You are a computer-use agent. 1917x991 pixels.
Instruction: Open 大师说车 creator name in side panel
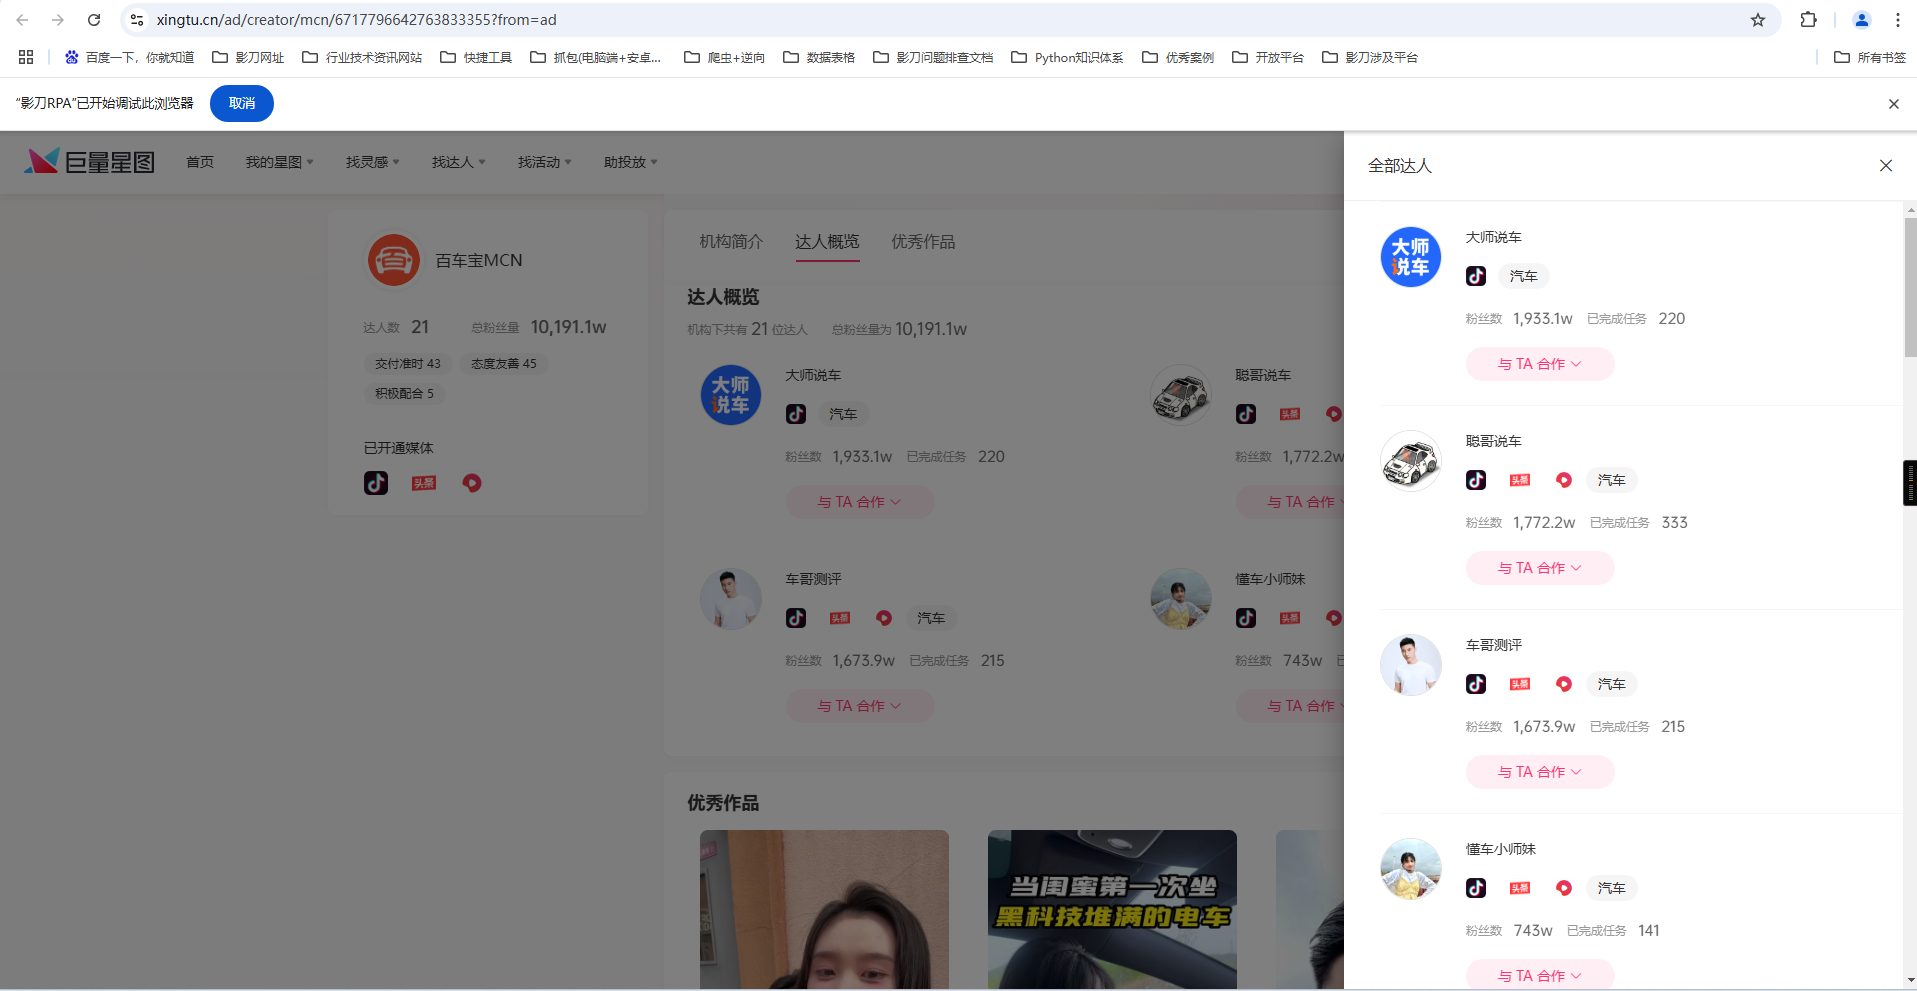[x=1493, y=237]
